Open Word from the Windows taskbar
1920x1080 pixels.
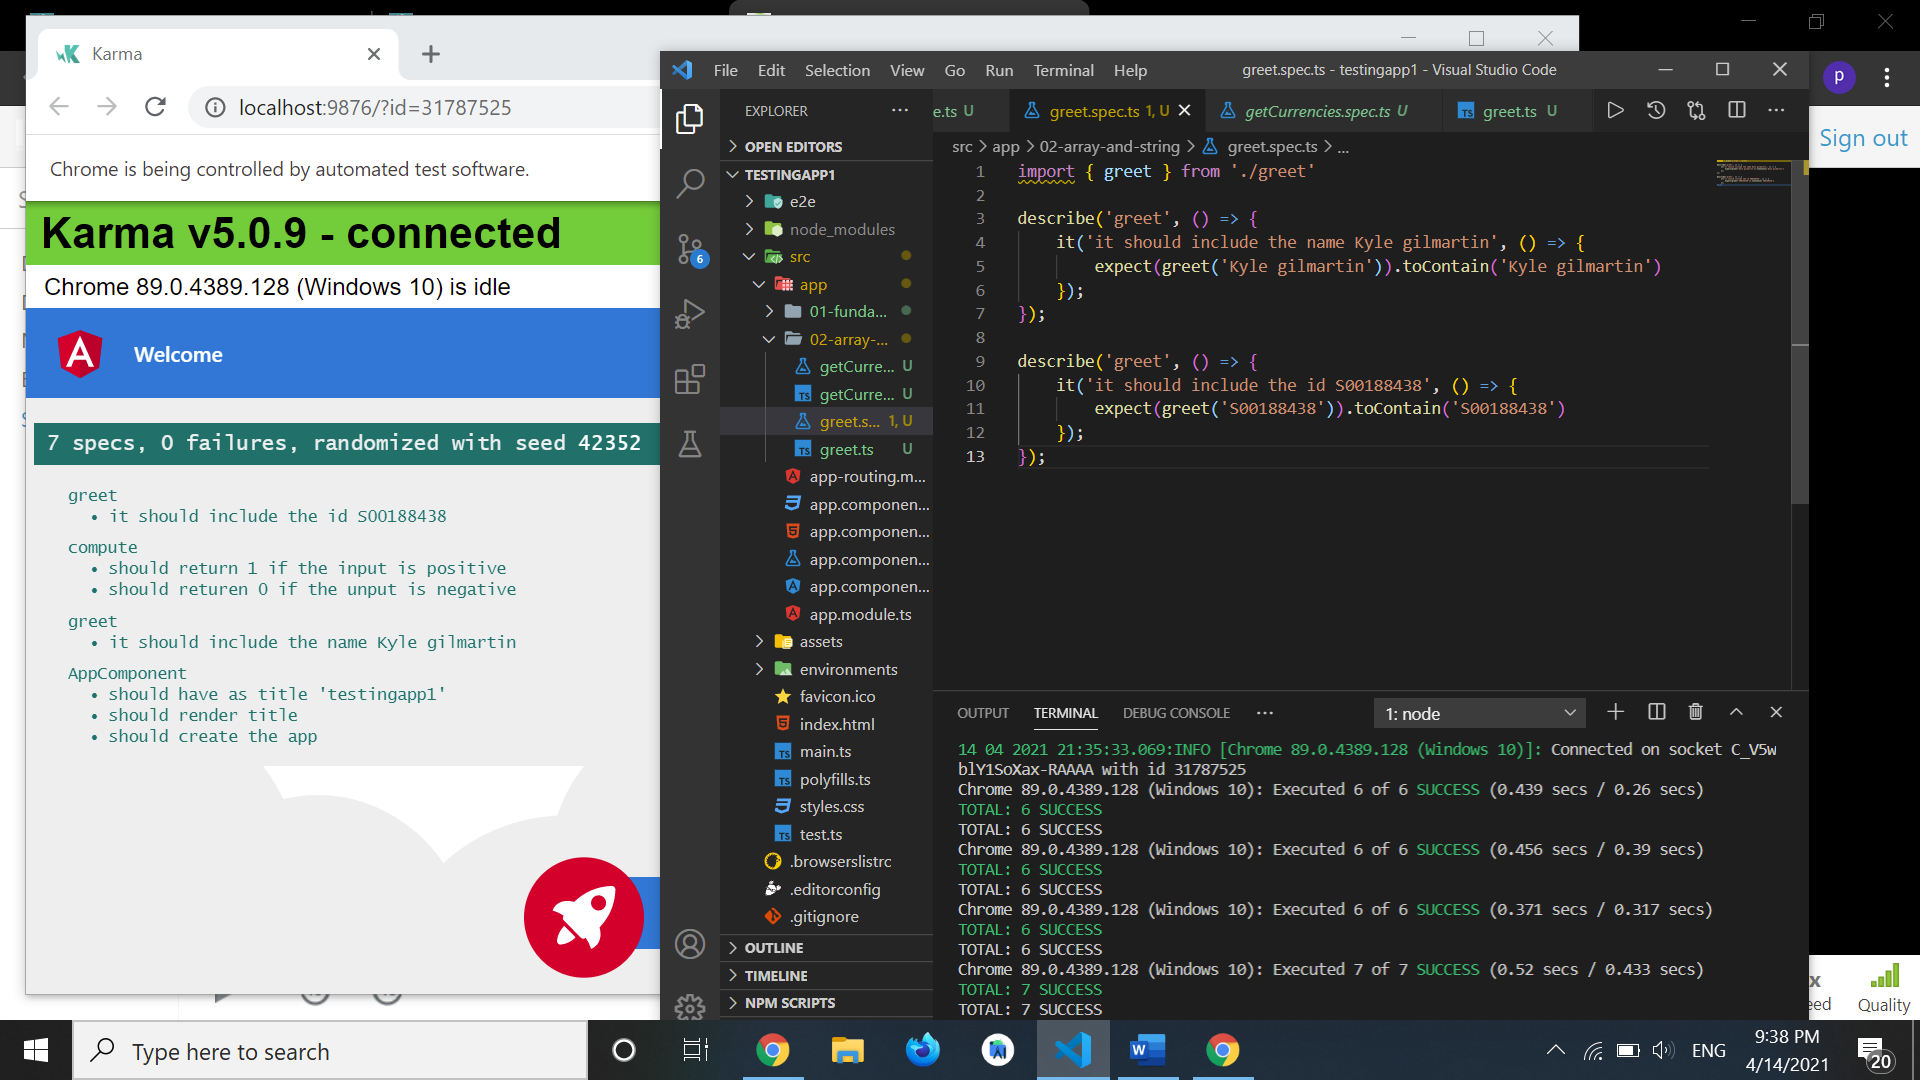coord(1147,1050)
